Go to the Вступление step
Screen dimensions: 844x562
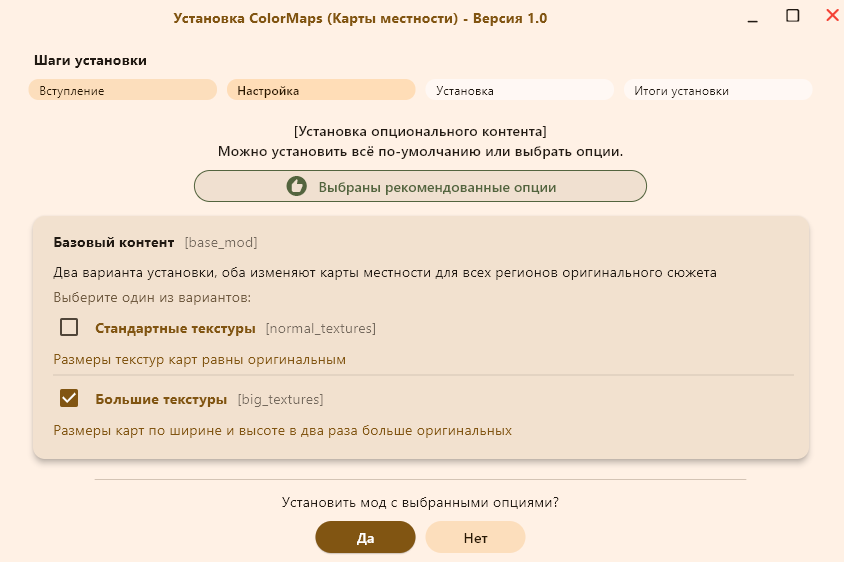coord(123,90)
